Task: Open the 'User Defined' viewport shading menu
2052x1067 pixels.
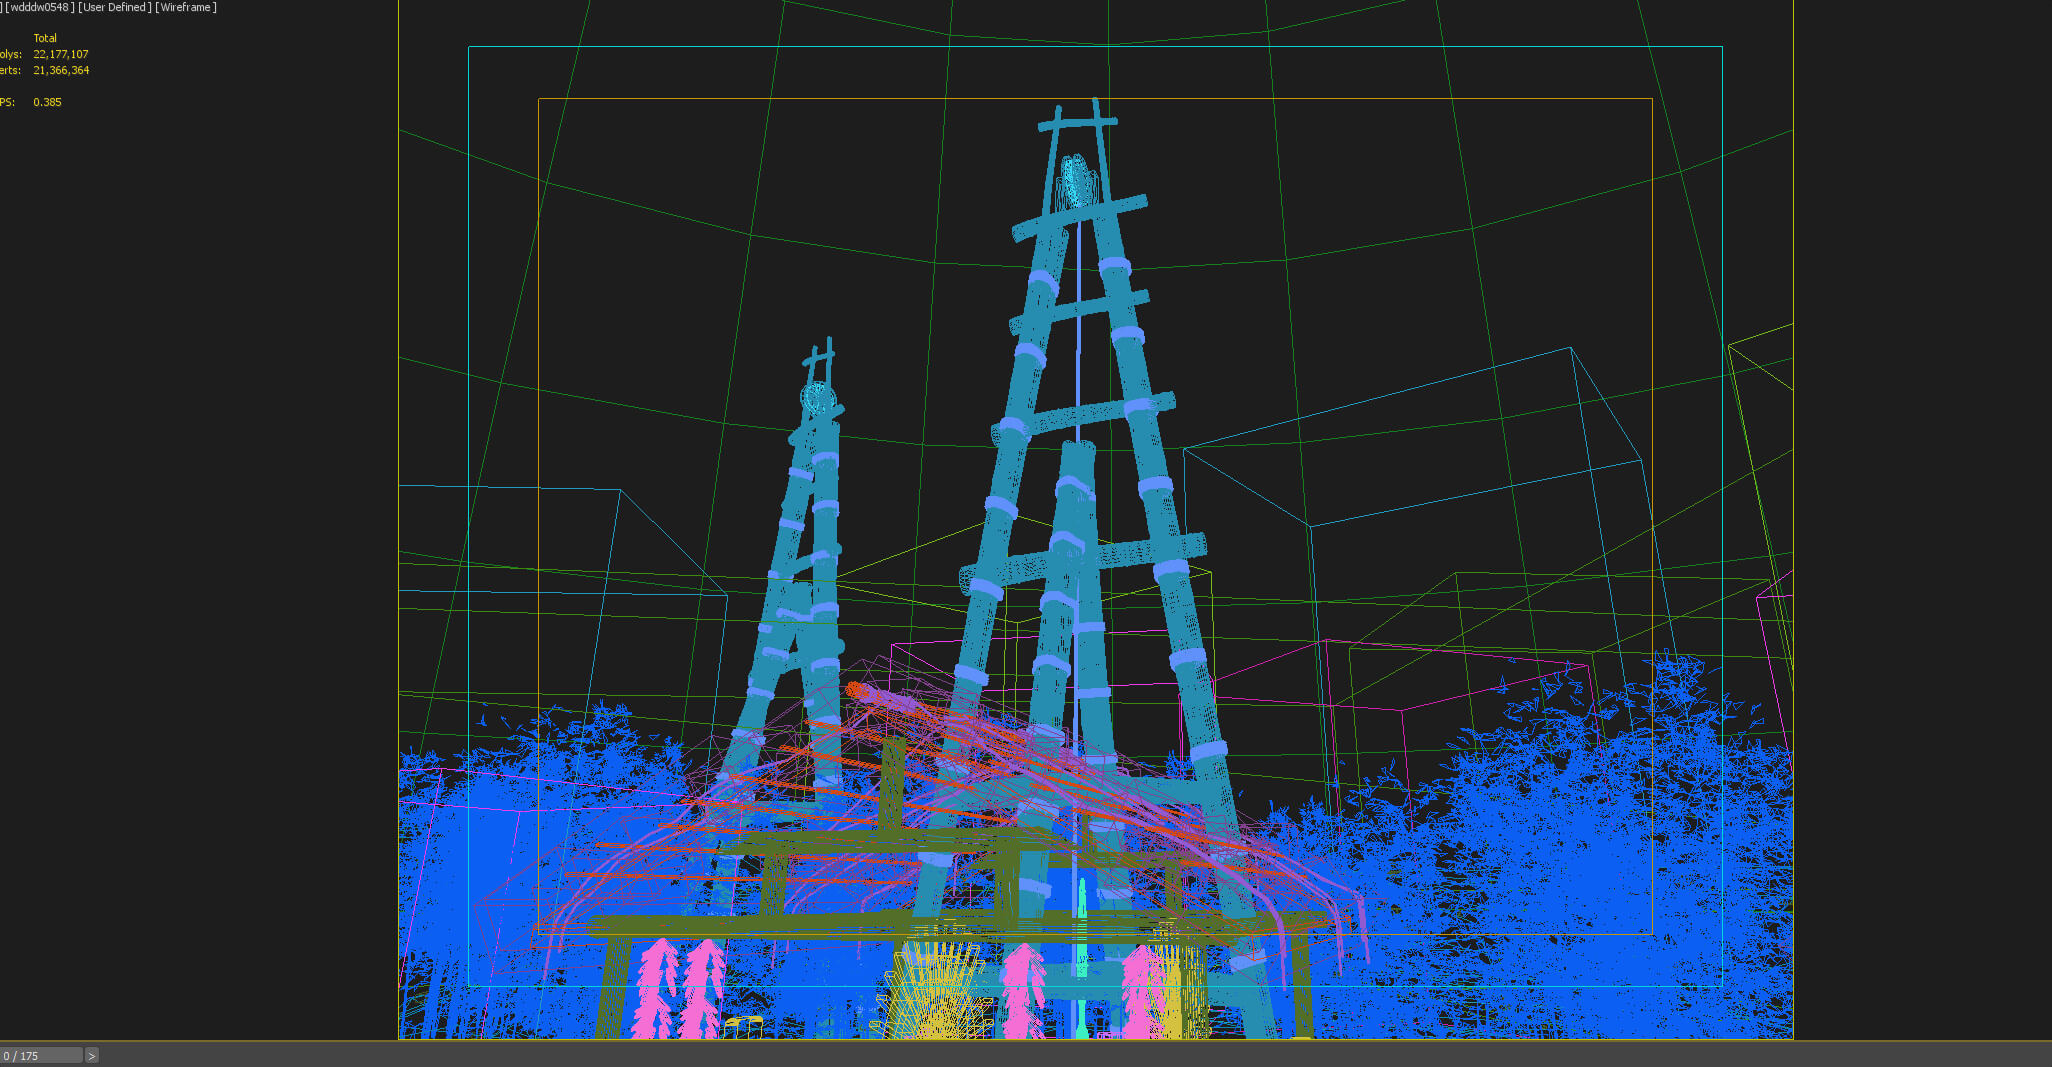Action: click(115, 7)
